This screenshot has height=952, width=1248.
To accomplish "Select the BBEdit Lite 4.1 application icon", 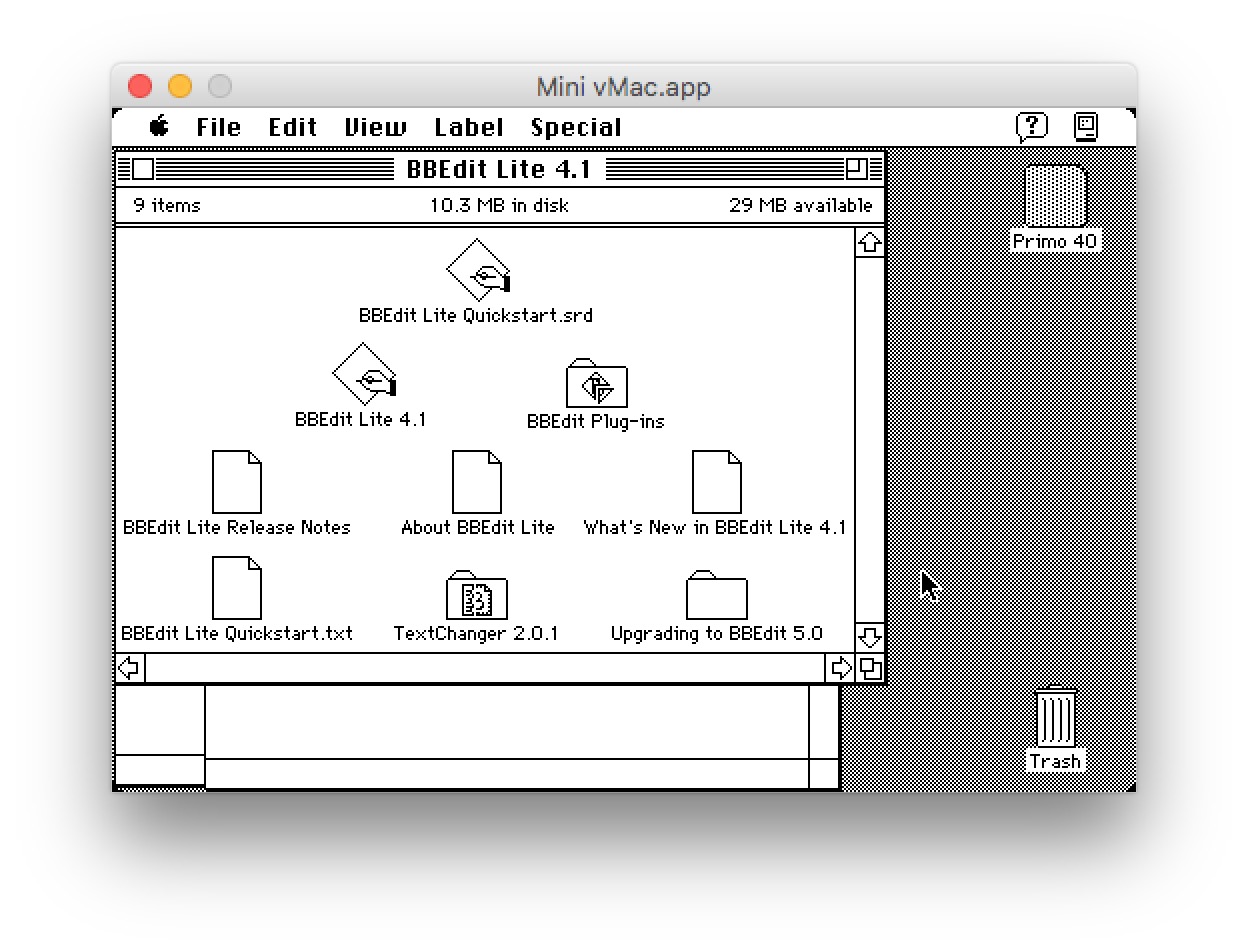I will coord(364,374).
